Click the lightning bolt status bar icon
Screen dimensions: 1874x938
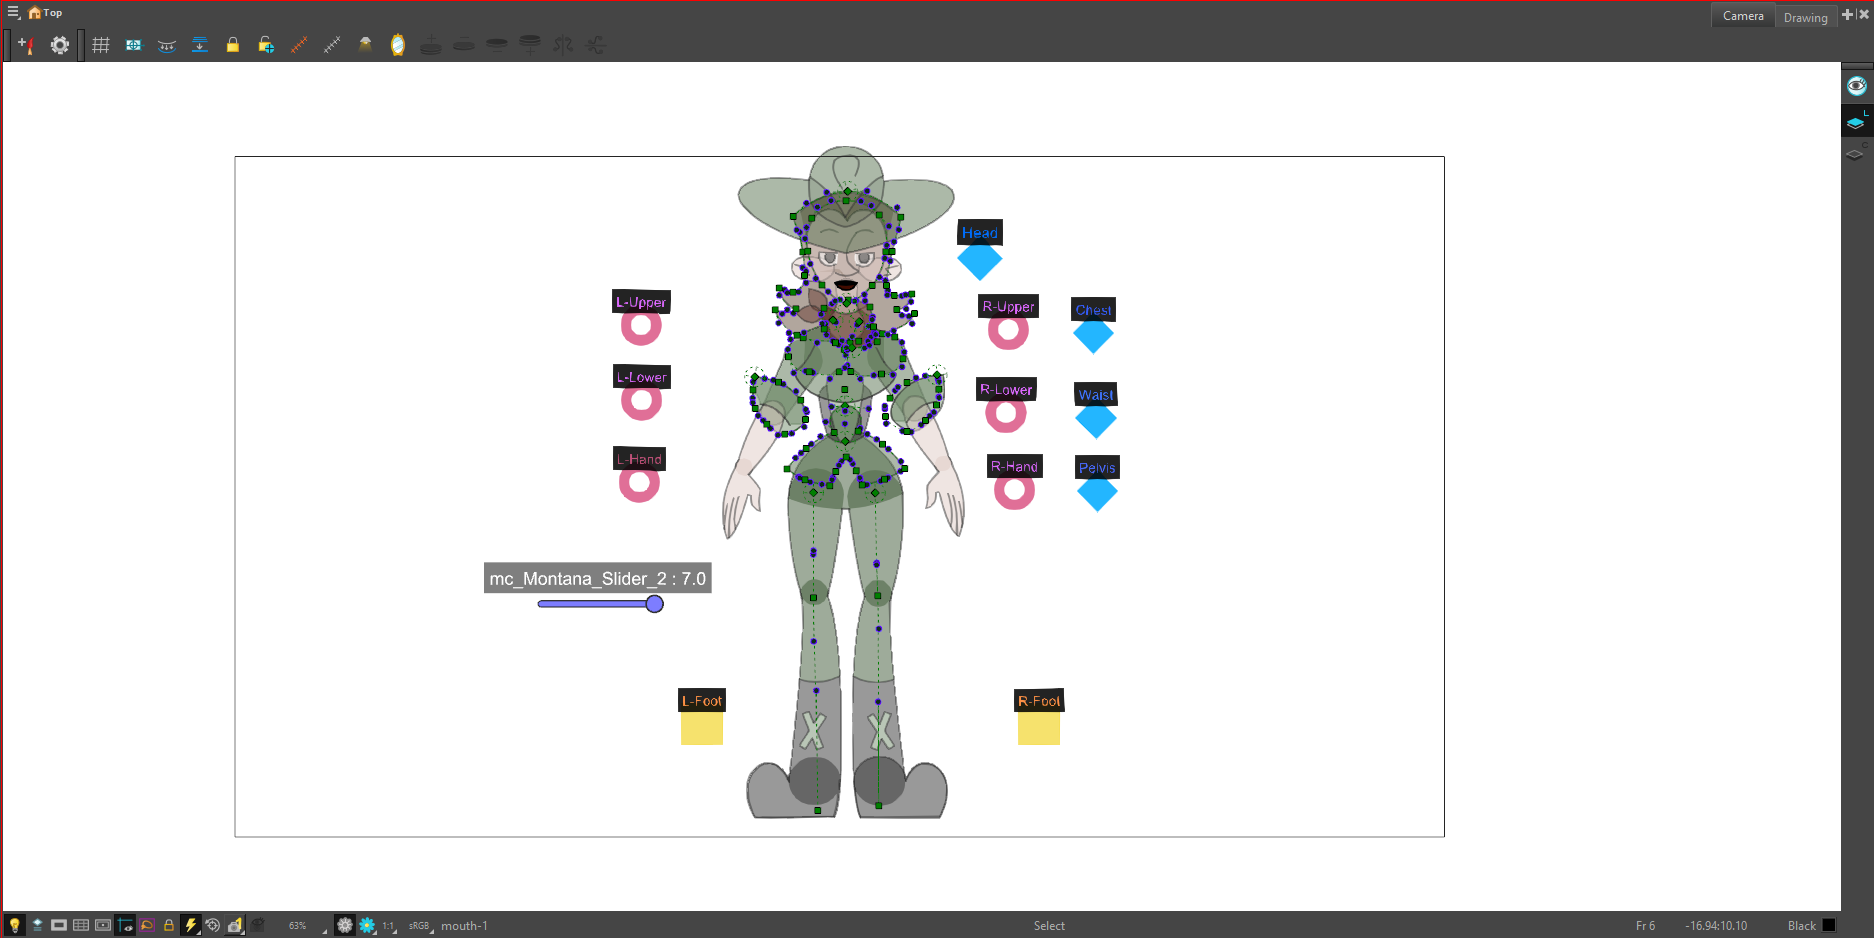[x=190, y=925]
